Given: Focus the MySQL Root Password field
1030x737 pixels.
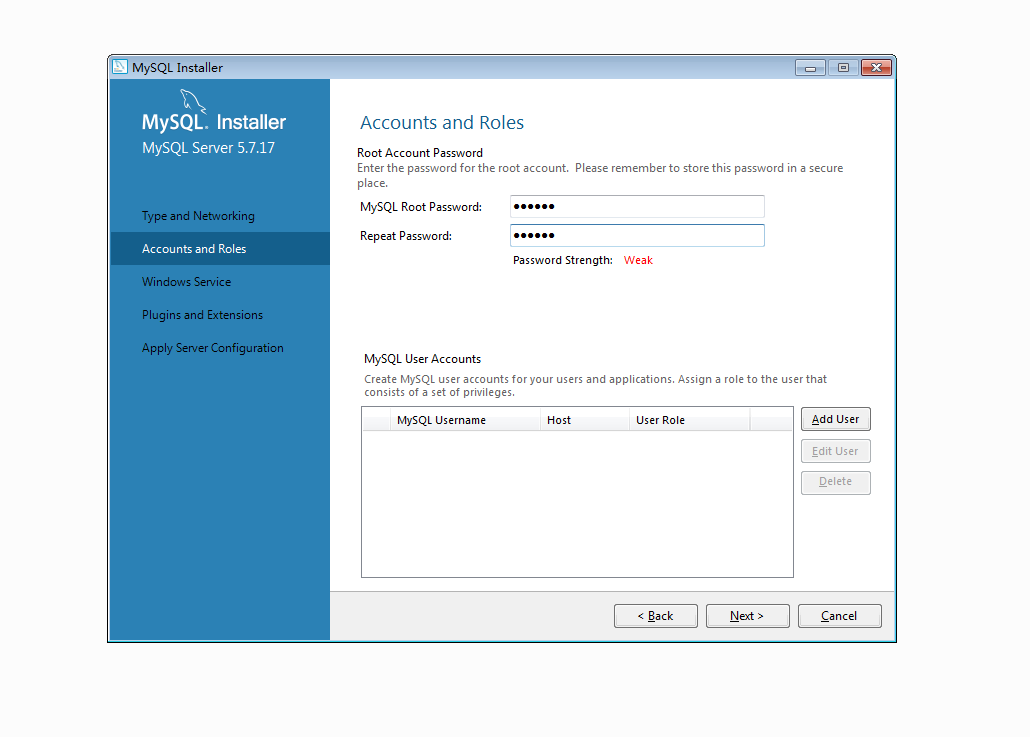Looking at the screenshot, I should [637, 206].
